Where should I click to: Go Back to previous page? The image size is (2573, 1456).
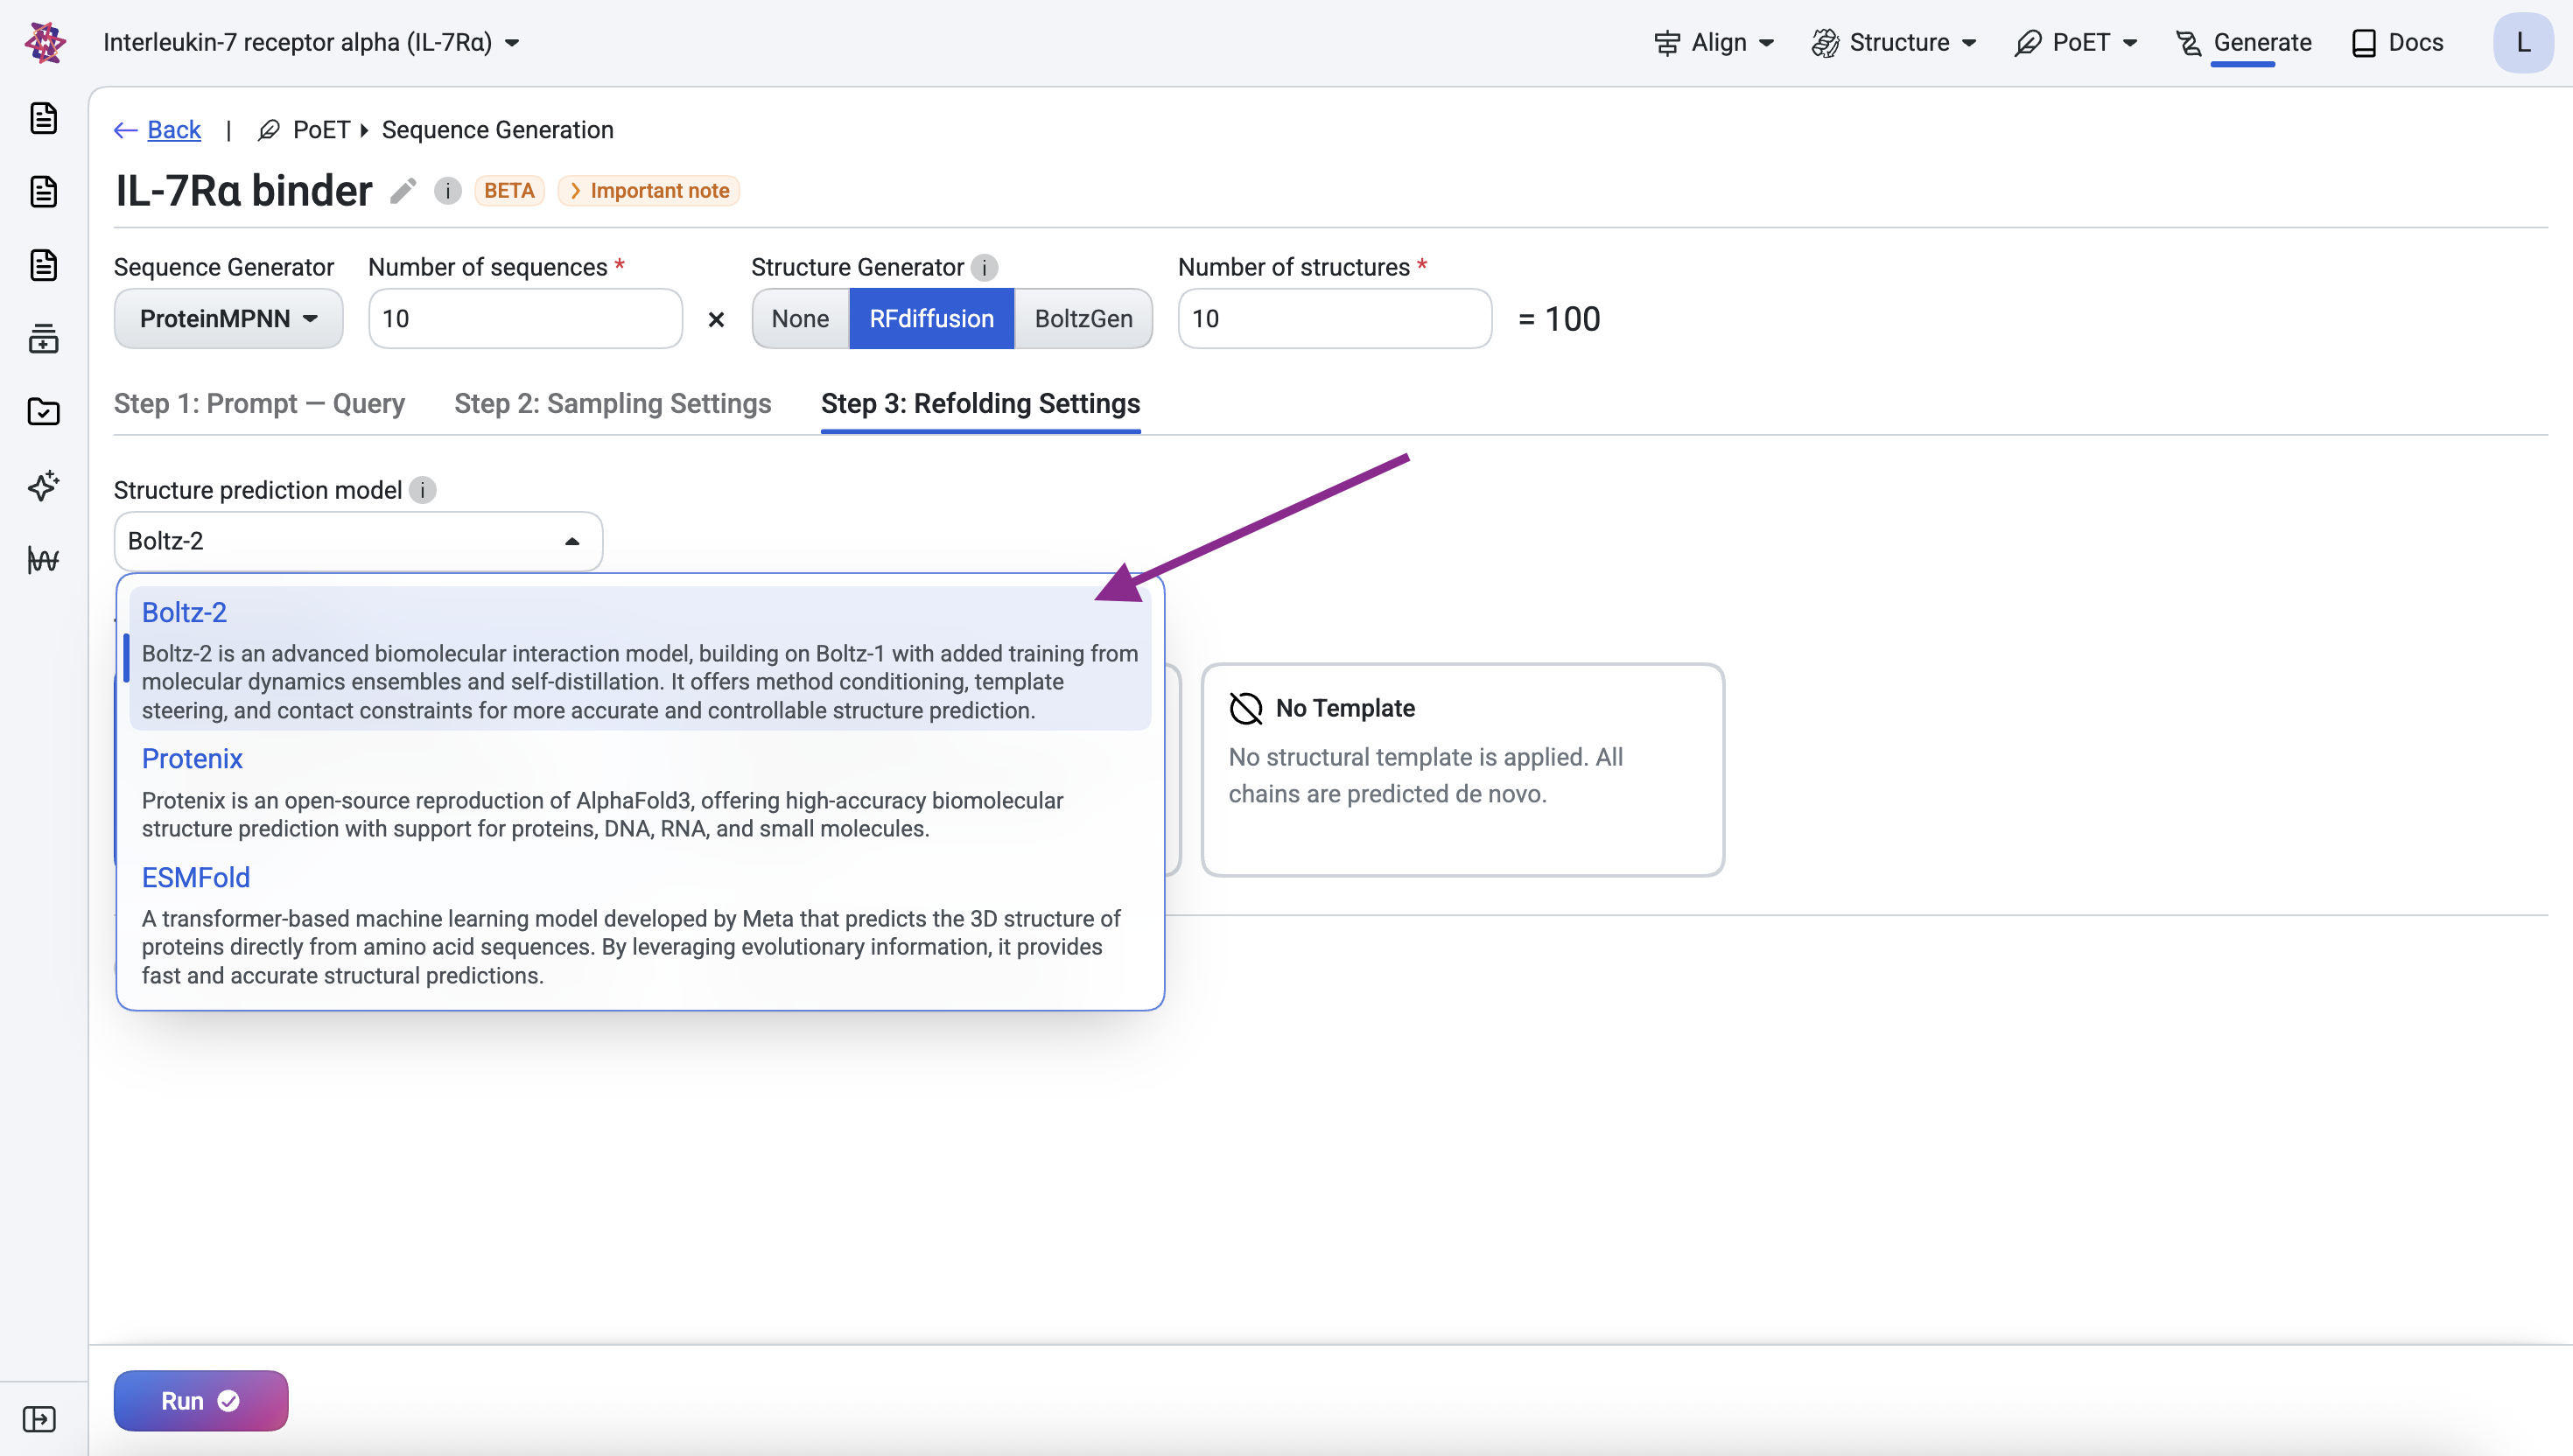(157, 130)
